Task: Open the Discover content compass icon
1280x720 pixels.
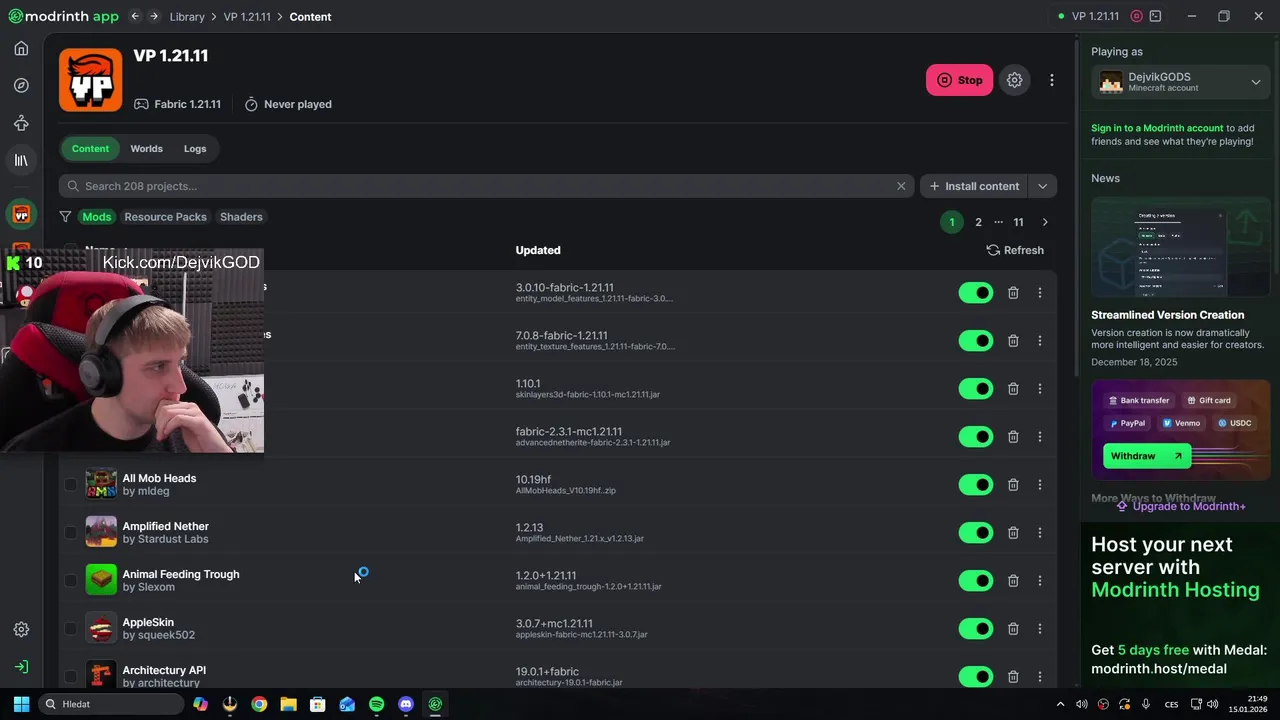Action: (21, 86)
